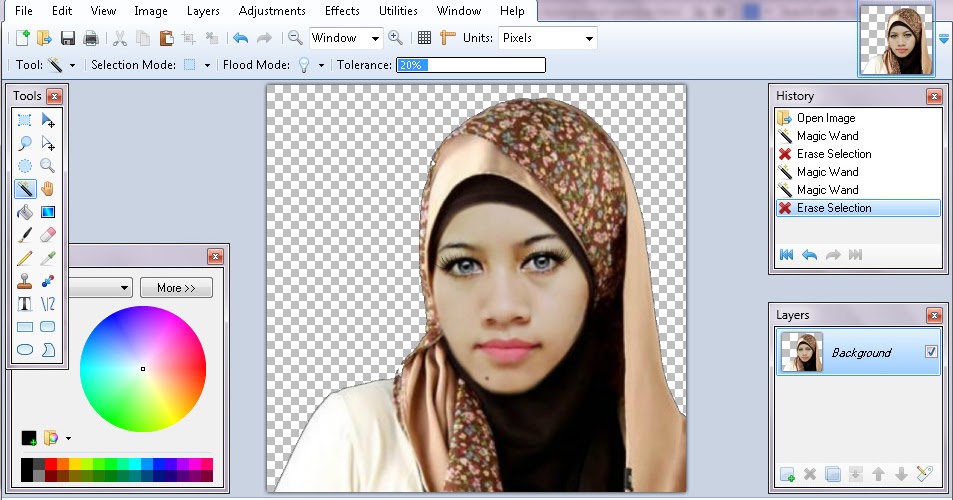Screen dimensions: 953x500
Task: Select the Paintbrush tool
Action: click(x=24, y=235)
